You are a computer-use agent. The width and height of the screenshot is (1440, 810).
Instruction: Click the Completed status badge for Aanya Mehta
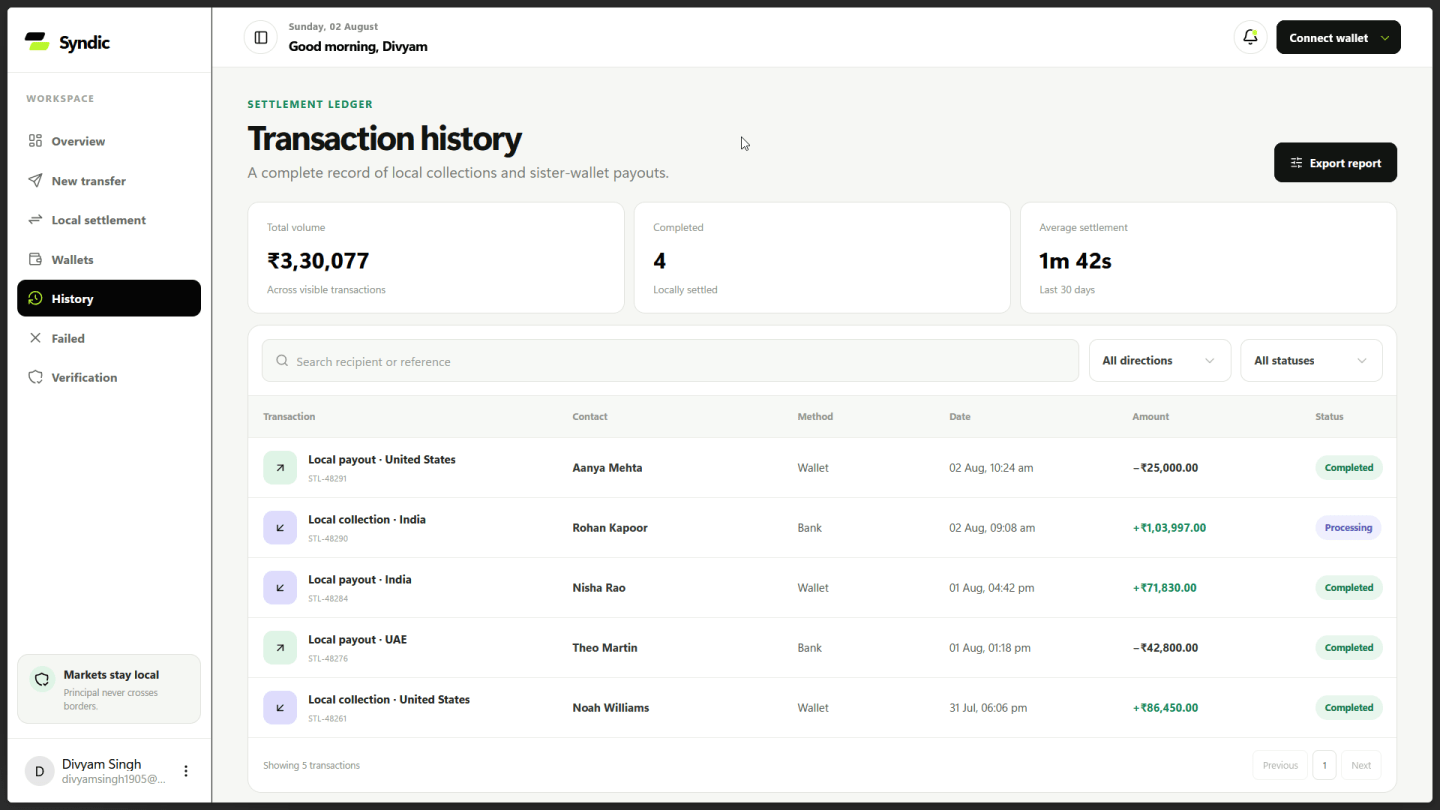[1348, 468]
